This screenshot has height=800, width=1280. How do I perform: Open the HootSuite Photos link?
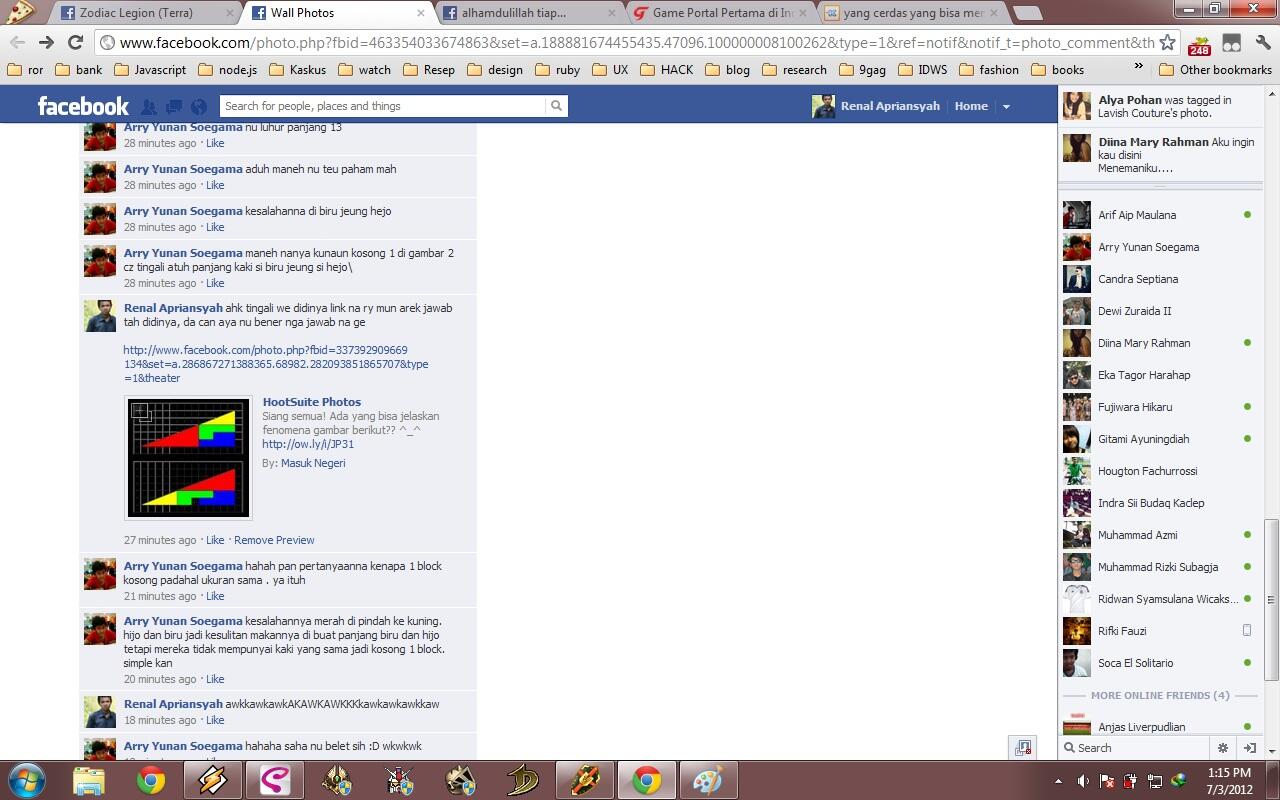(x=312, y=402)
